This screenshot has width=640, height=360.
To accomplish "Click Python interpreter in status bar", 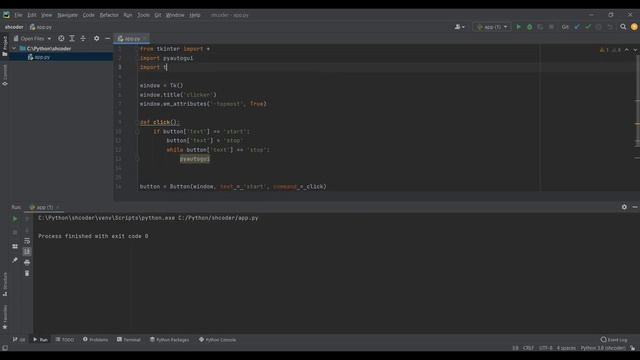I will (x=603, y=348).
